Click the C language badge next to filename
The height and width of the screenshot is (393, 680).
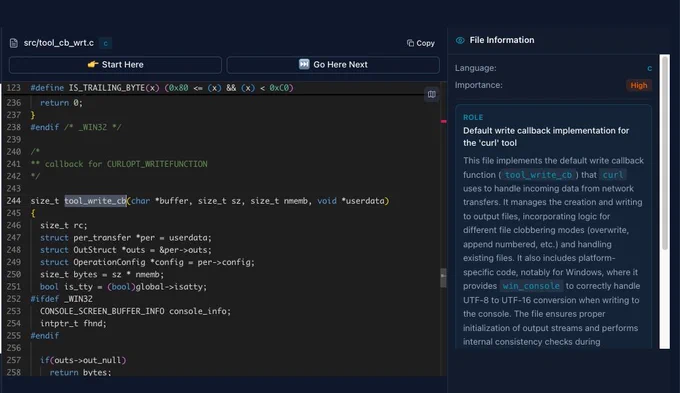pyautogui.click(x=105, y=43)
